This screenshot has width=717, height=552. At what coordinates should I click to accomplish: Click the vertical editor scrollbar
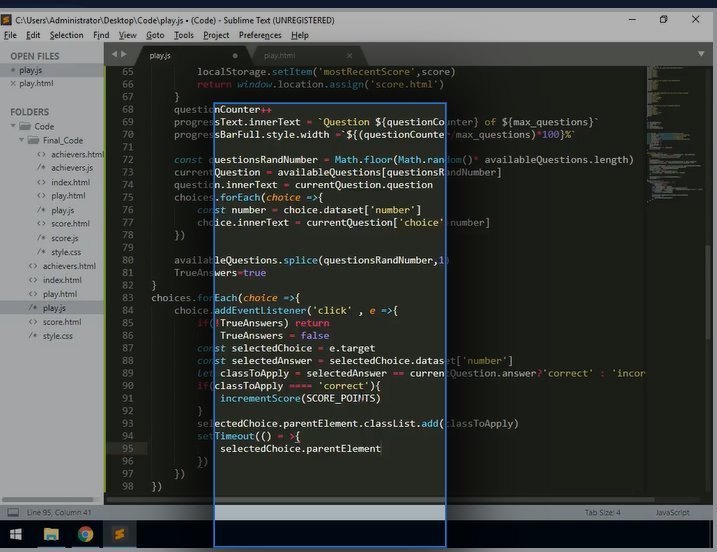click(x=708, y=292)
